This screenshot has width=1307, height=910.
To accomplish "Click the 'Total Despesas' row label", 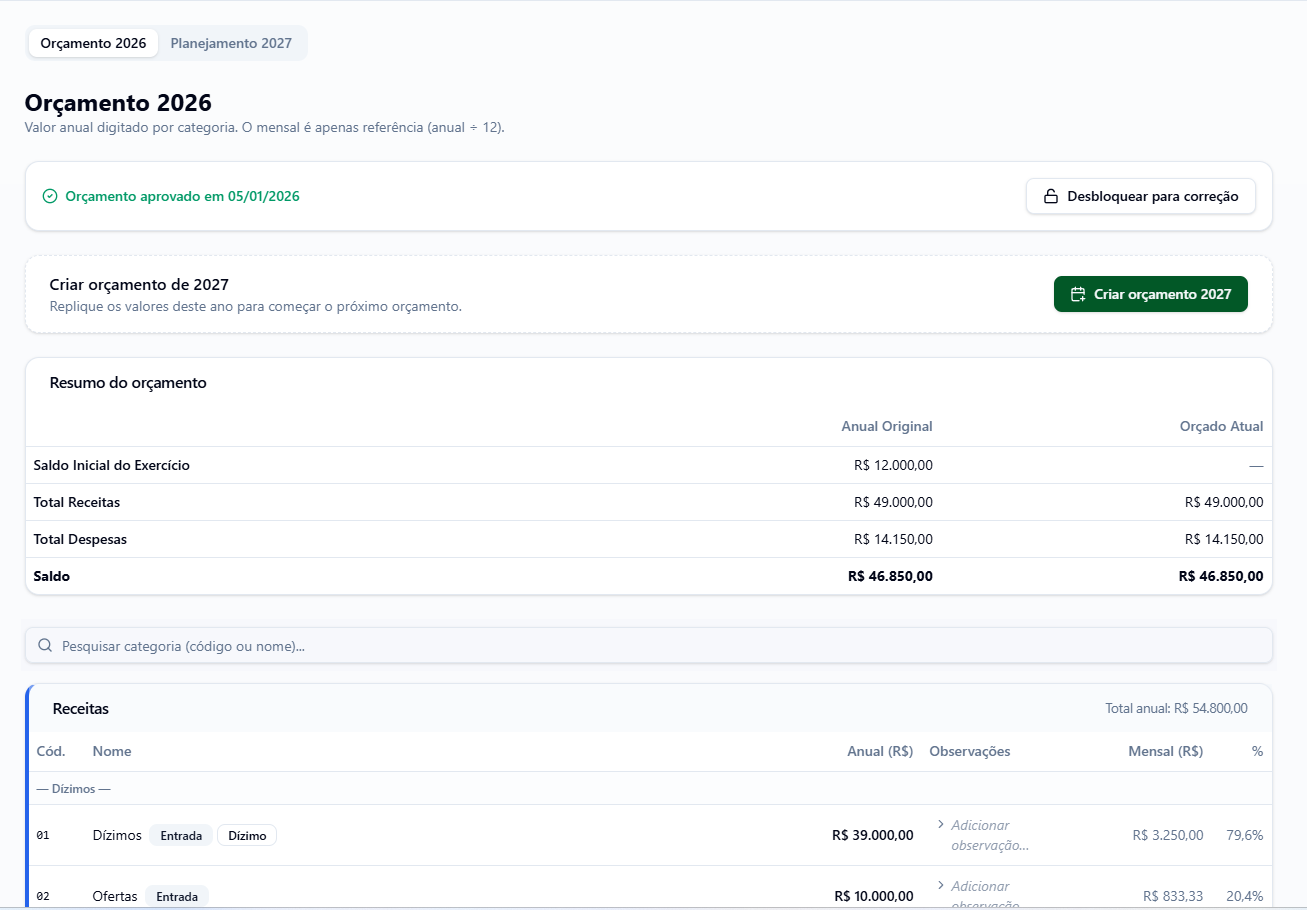I will (x=80, y=539).
